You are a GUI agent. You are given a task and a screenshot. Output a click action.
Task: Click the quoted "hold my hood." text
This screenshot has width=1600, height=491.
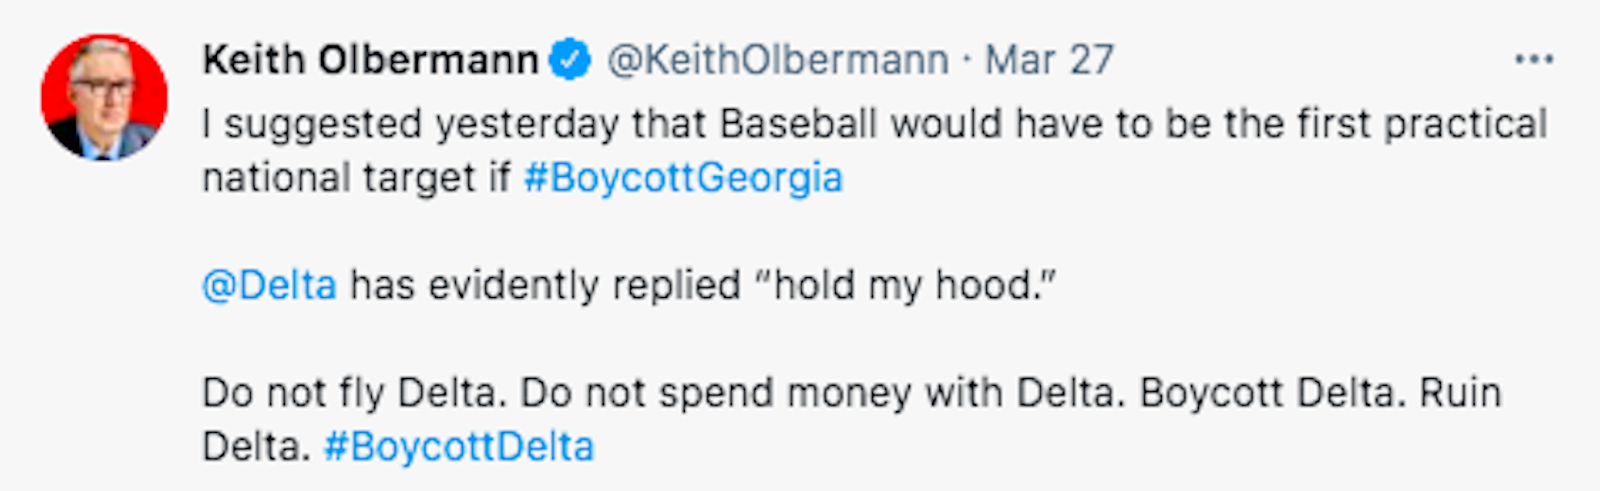pos(905,286)
